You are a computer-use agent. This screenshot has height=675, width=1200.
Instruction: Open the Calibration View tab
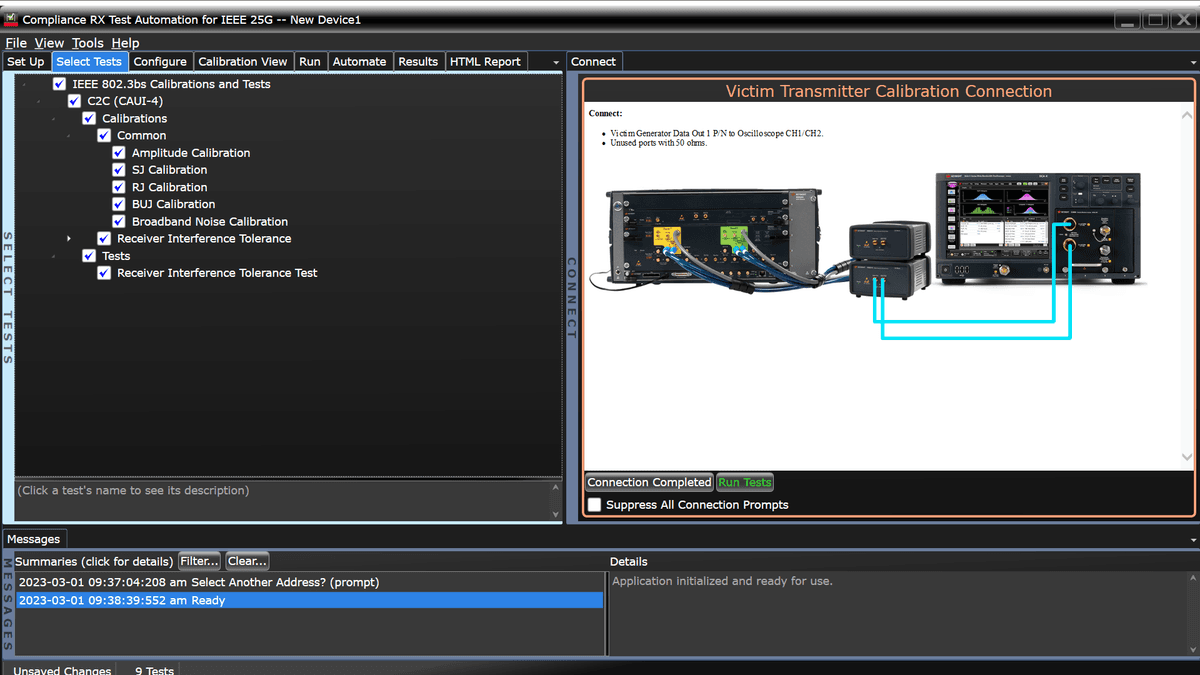click(242, 61)
